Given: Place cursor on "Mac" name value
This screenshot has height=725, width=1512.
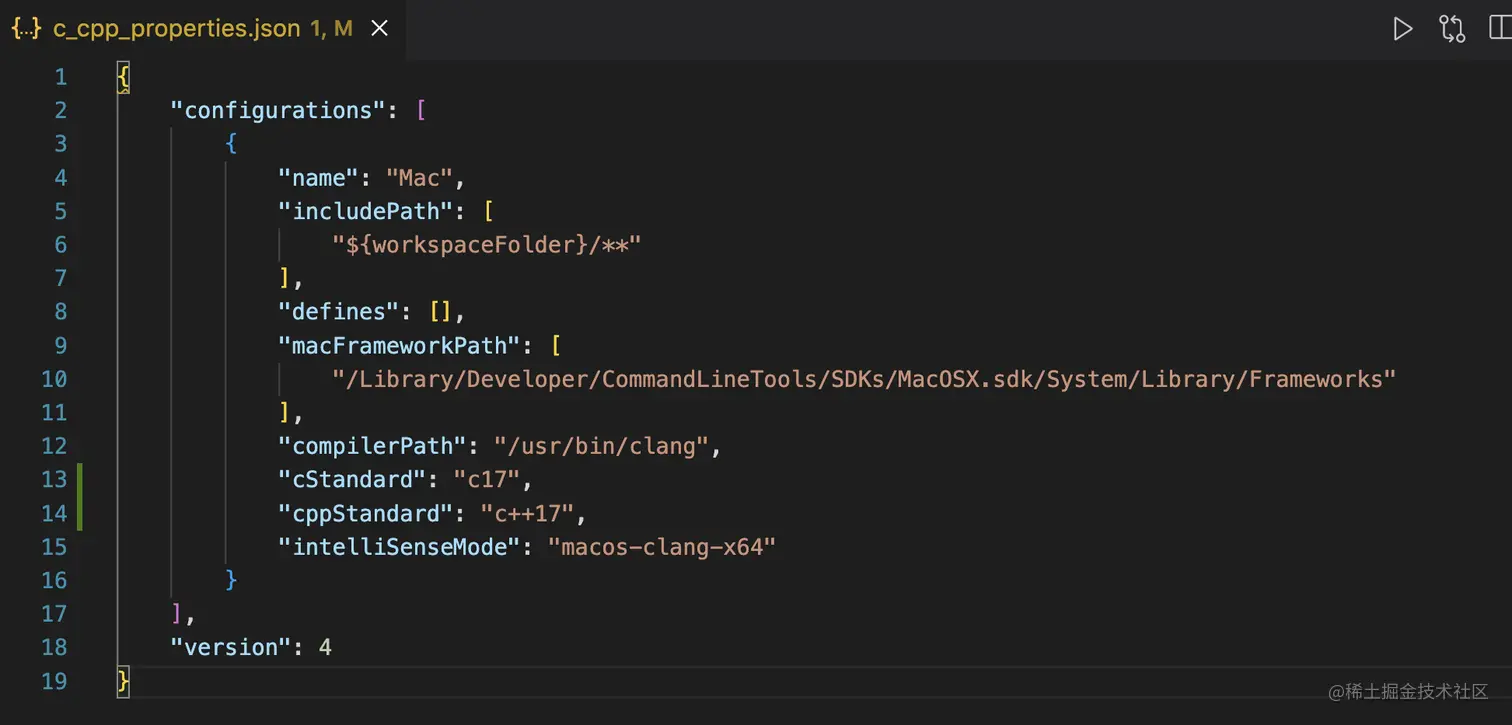Looking at the screenshot, I should pos(420,178).
